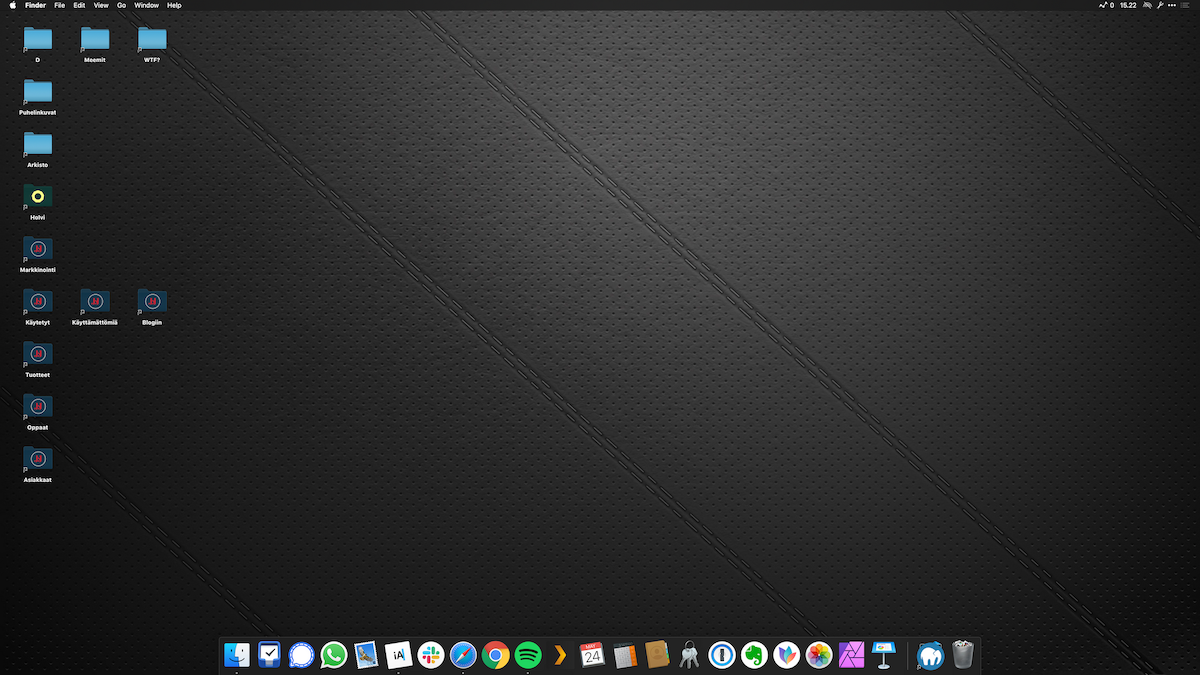Screen dimensions: 1200x675
Task: Open 1Password from the Dock
Action: click(722, 655)
